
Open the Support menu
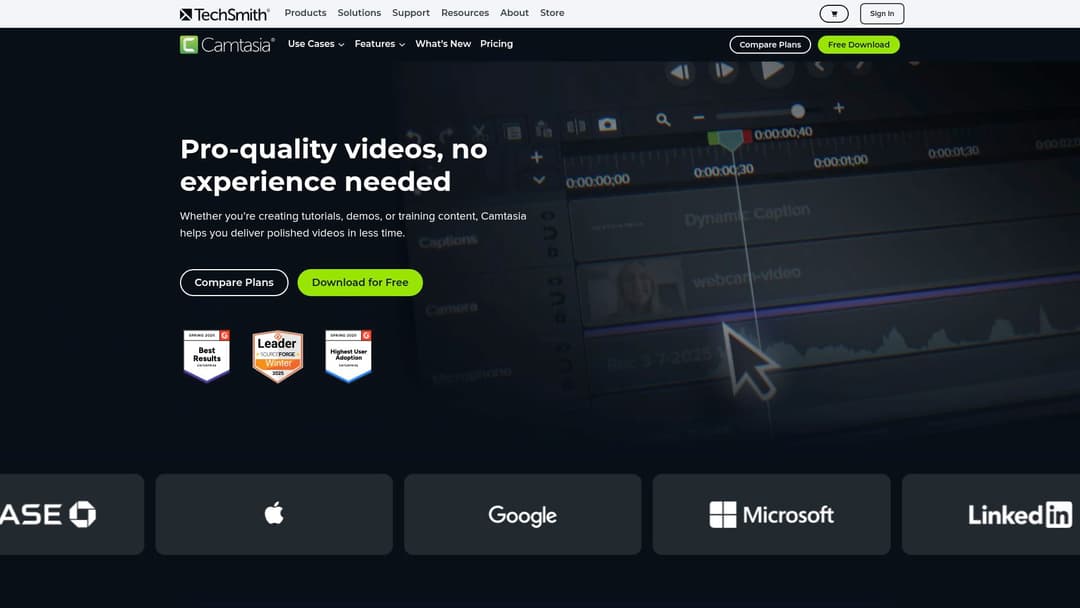point(411,13)
